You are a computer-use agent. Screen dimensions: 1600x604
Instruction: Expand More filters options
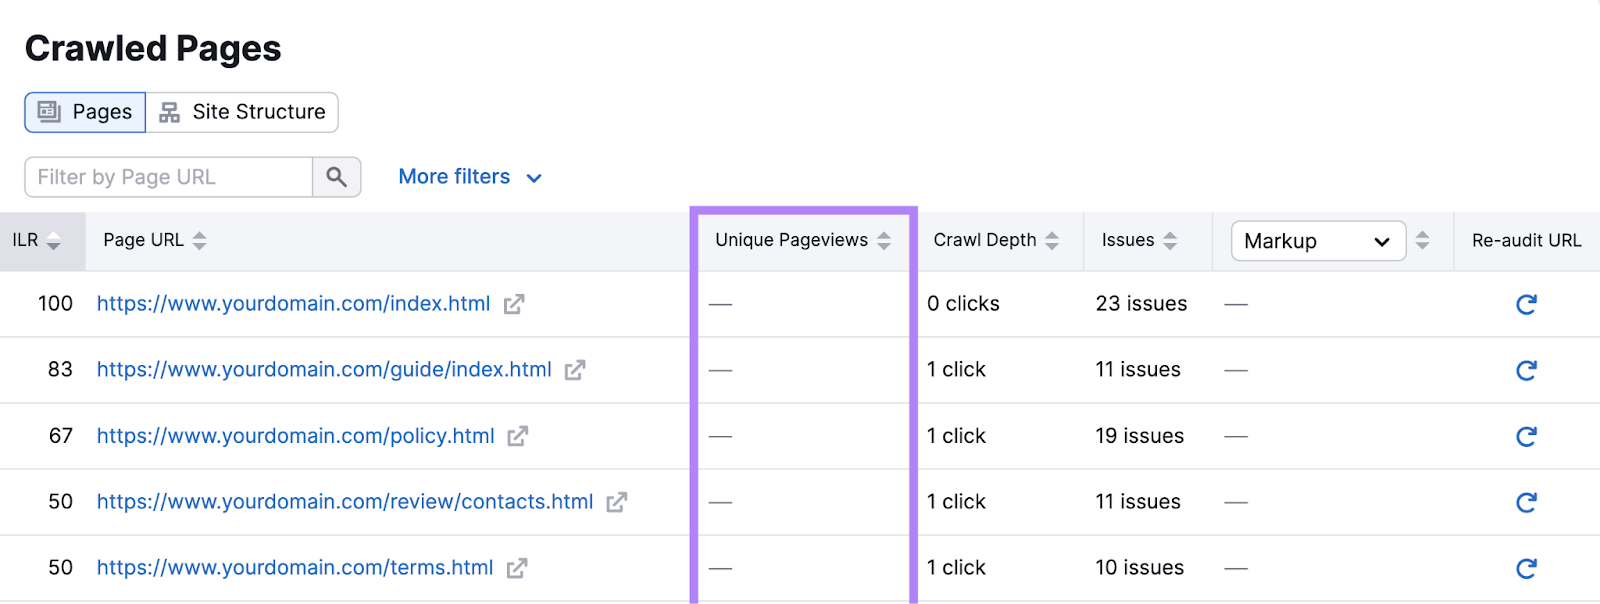pyautogui.click(x=470, y=177)
